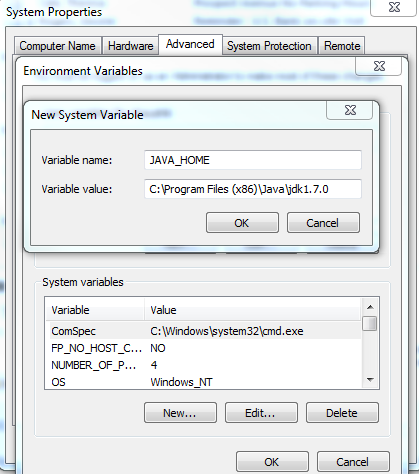Click the scrollbar down arrow in System variables
This screenshot has width=419, height=474.
click(x=370, y=380)
